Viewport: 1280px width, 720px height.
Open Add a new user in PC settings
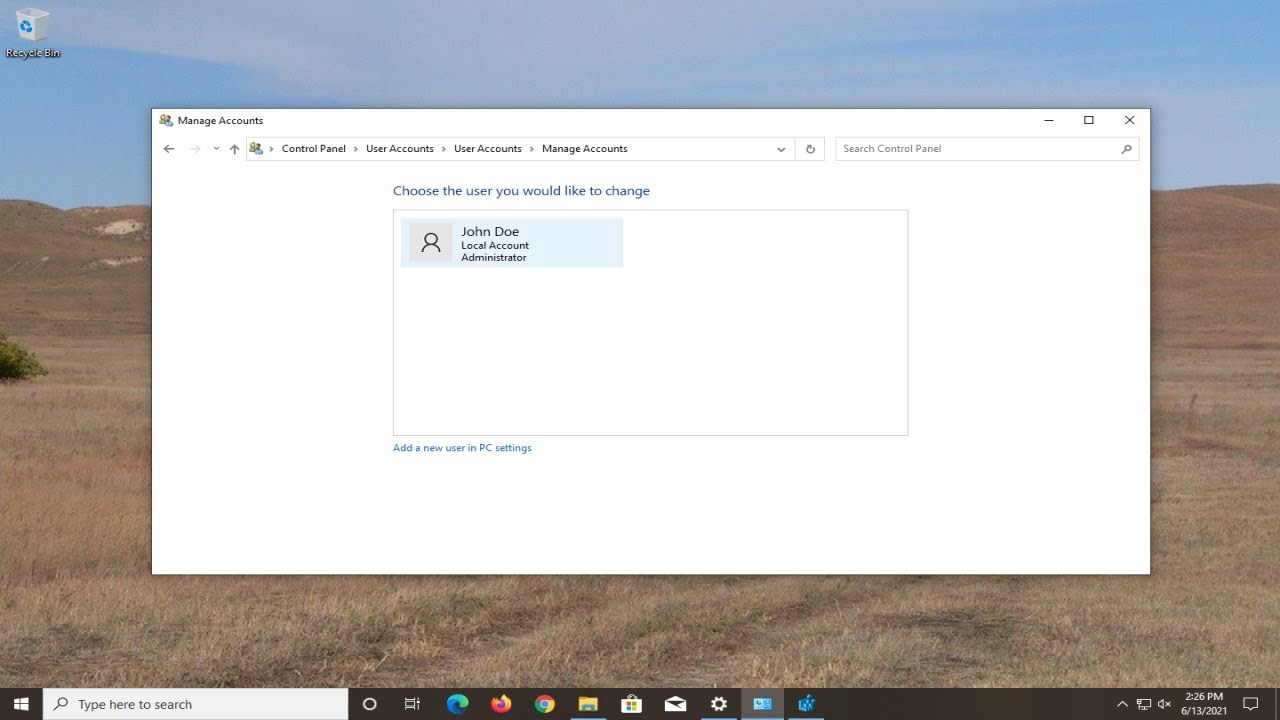click(x=462, y=448)
